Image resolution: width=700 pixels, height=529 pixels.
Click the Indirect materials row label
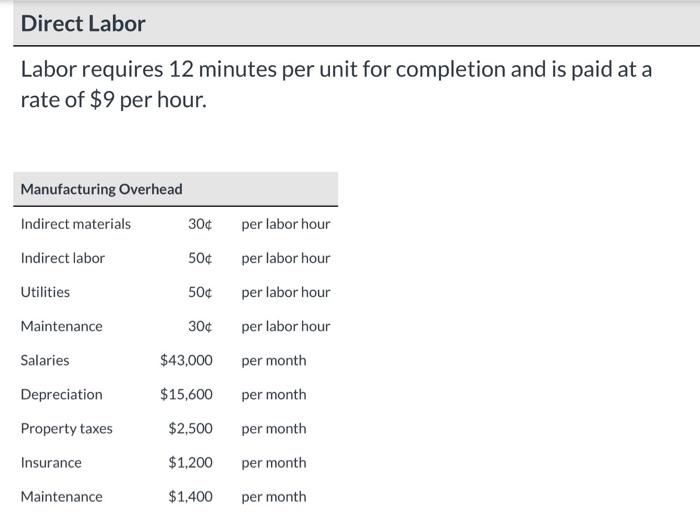tap(75, 224)
